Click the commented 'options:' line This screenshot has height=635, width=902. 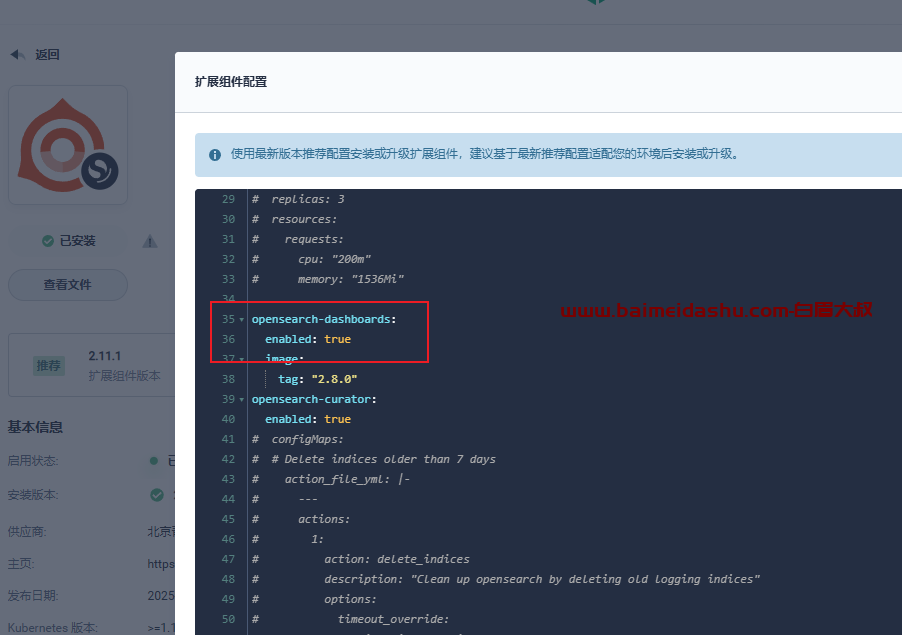[x=314, y=599]
